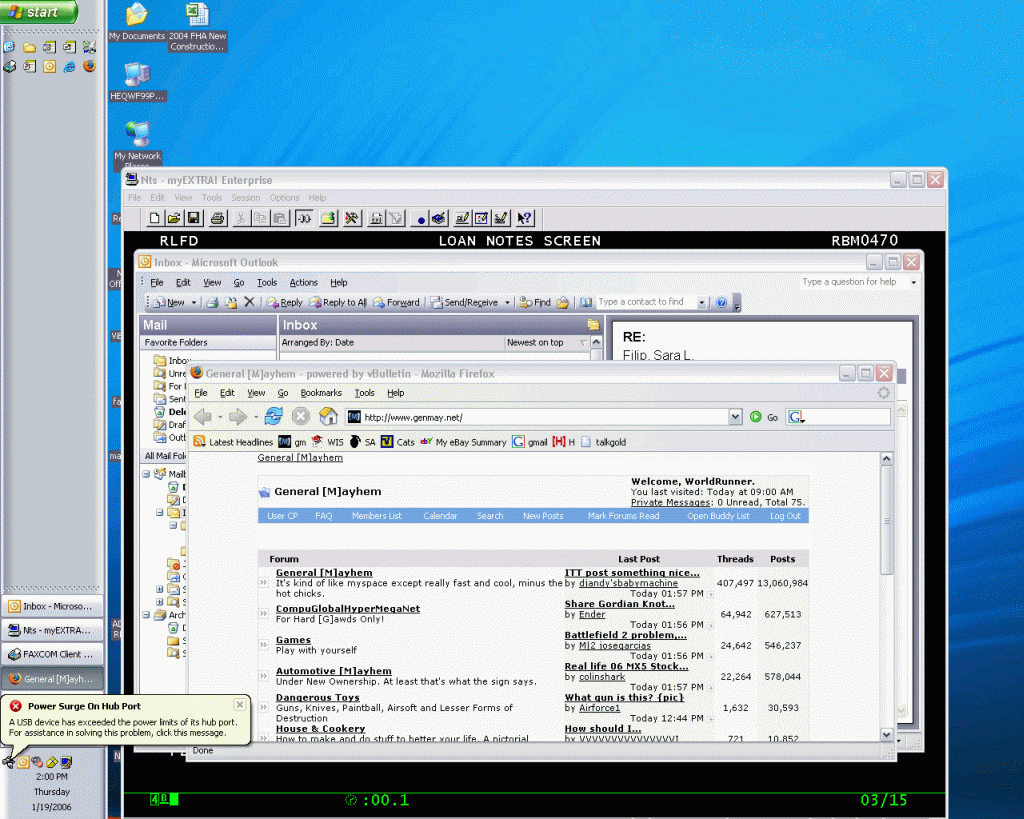This screenshot has height=819, width=1024.
Task: Open the CompuGlobalHyperMegaNet forum link
Action: point(348,609)
